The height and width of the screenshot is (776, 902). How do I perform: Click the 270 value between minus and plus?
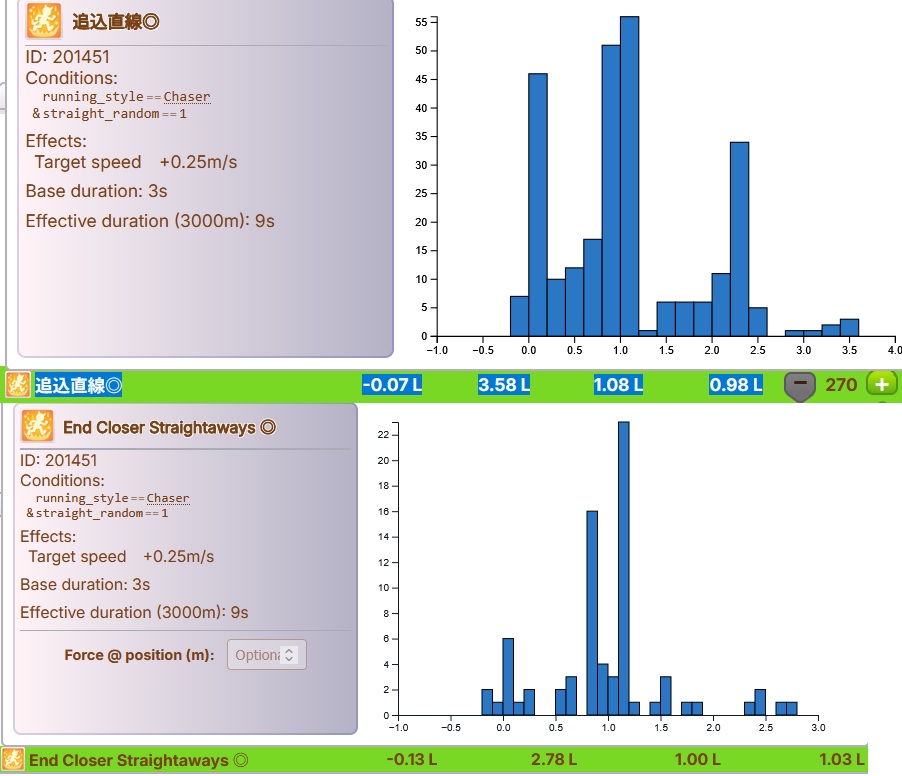point(841,384)
